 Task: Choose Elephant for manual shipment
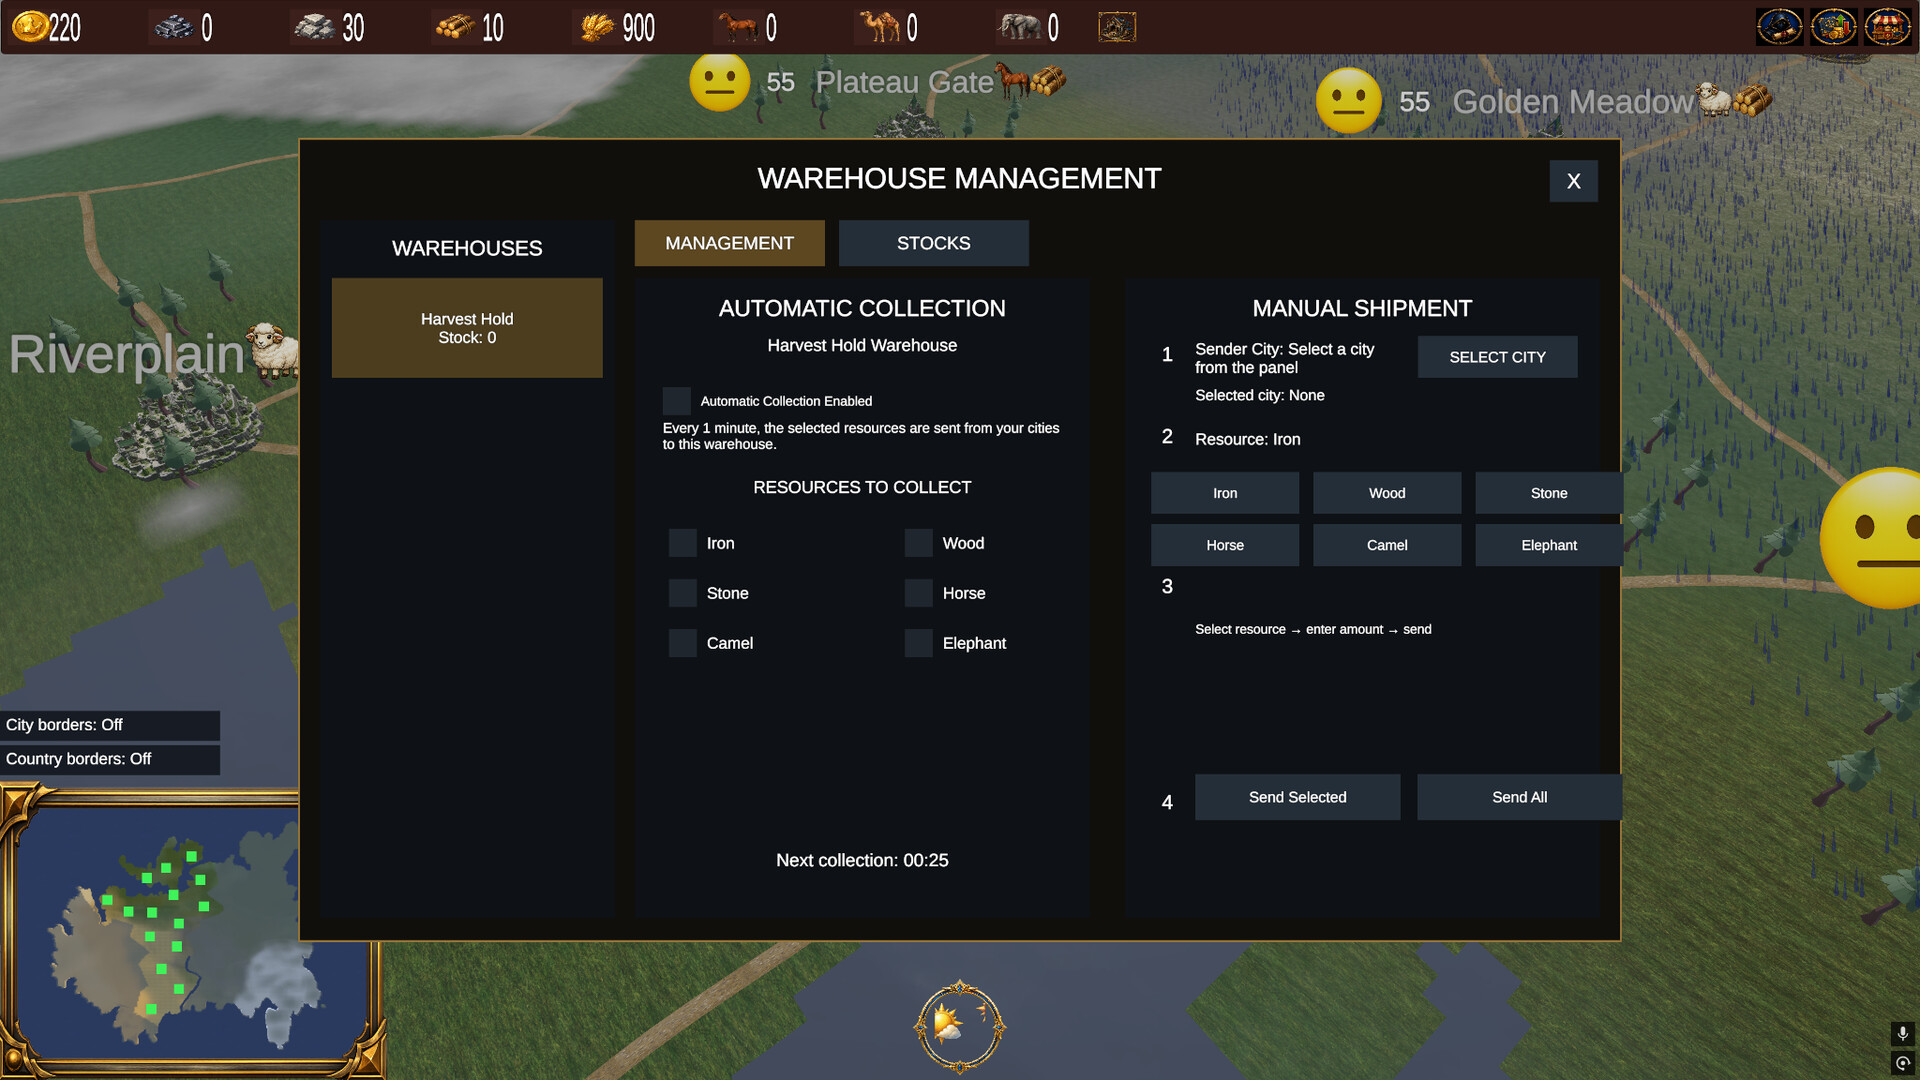coord(1549,545)
